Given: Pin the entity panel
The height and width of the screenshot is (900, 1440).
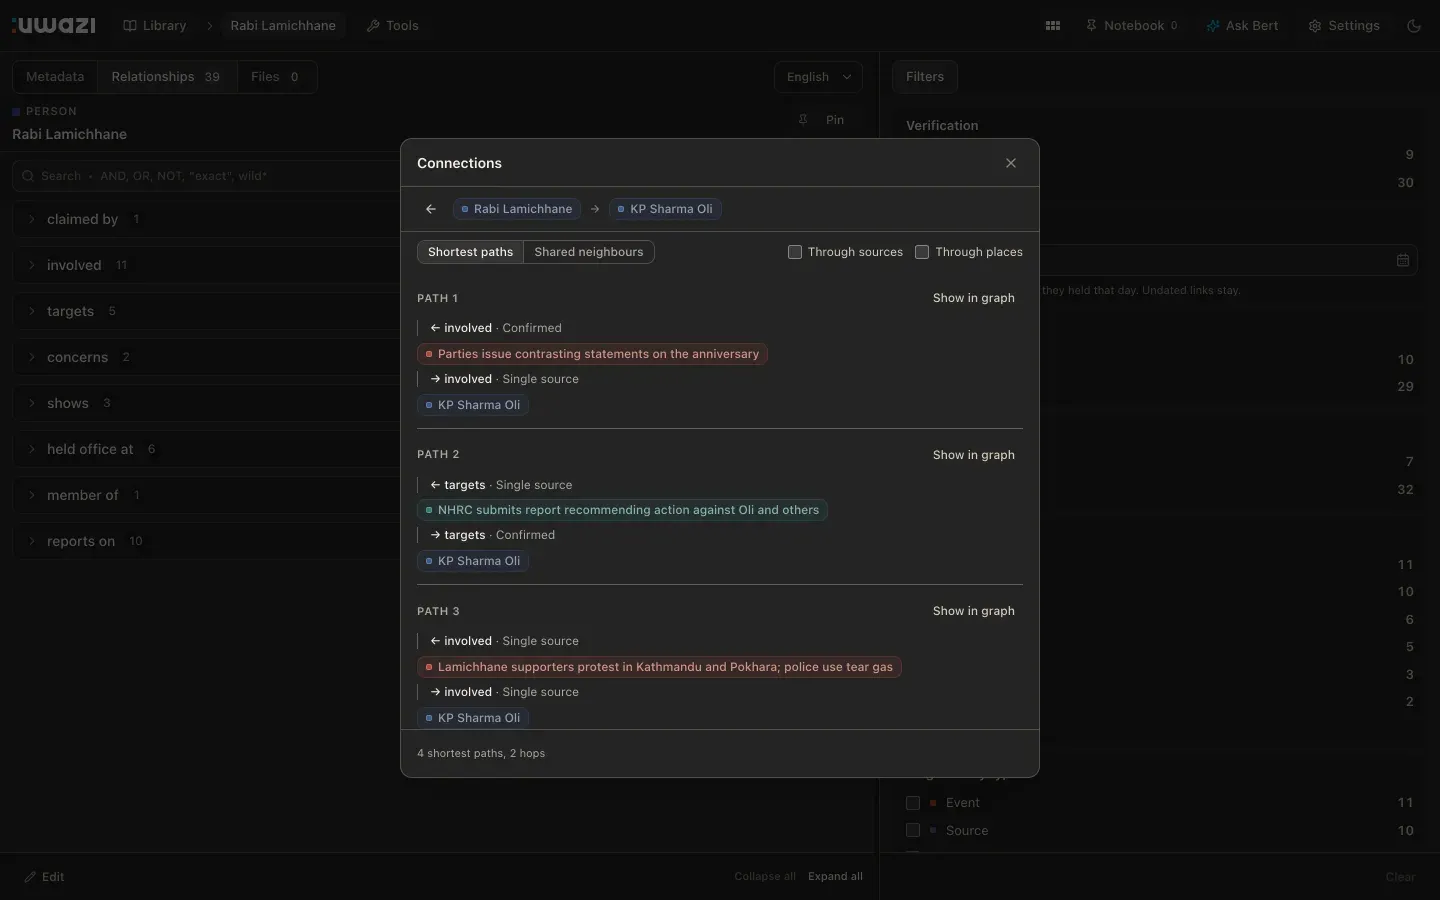Looking at the screenshot, I should (x=821, y=120).
